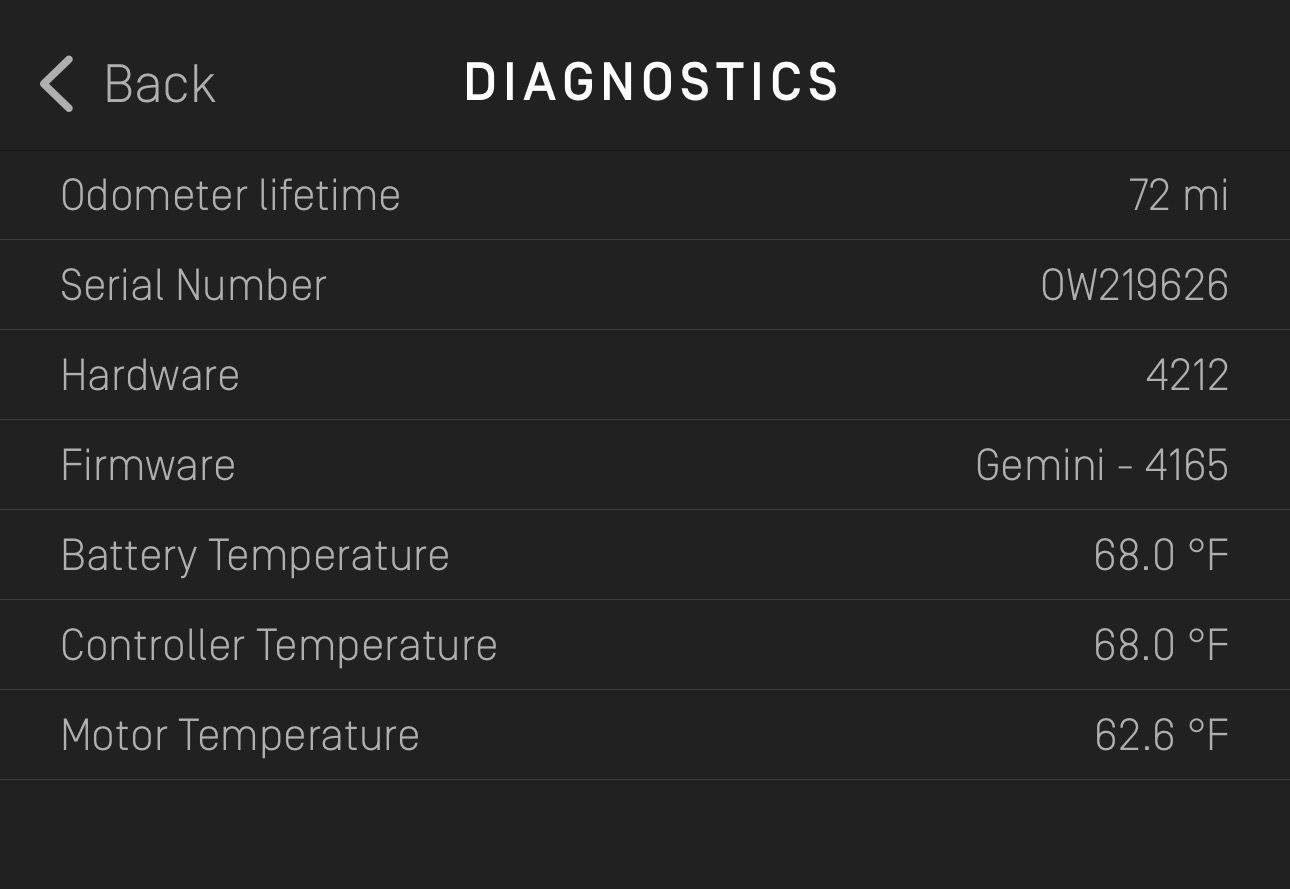Tap the back chevron arrow icon
The image size is (1290, 889).
coord(57,83)
